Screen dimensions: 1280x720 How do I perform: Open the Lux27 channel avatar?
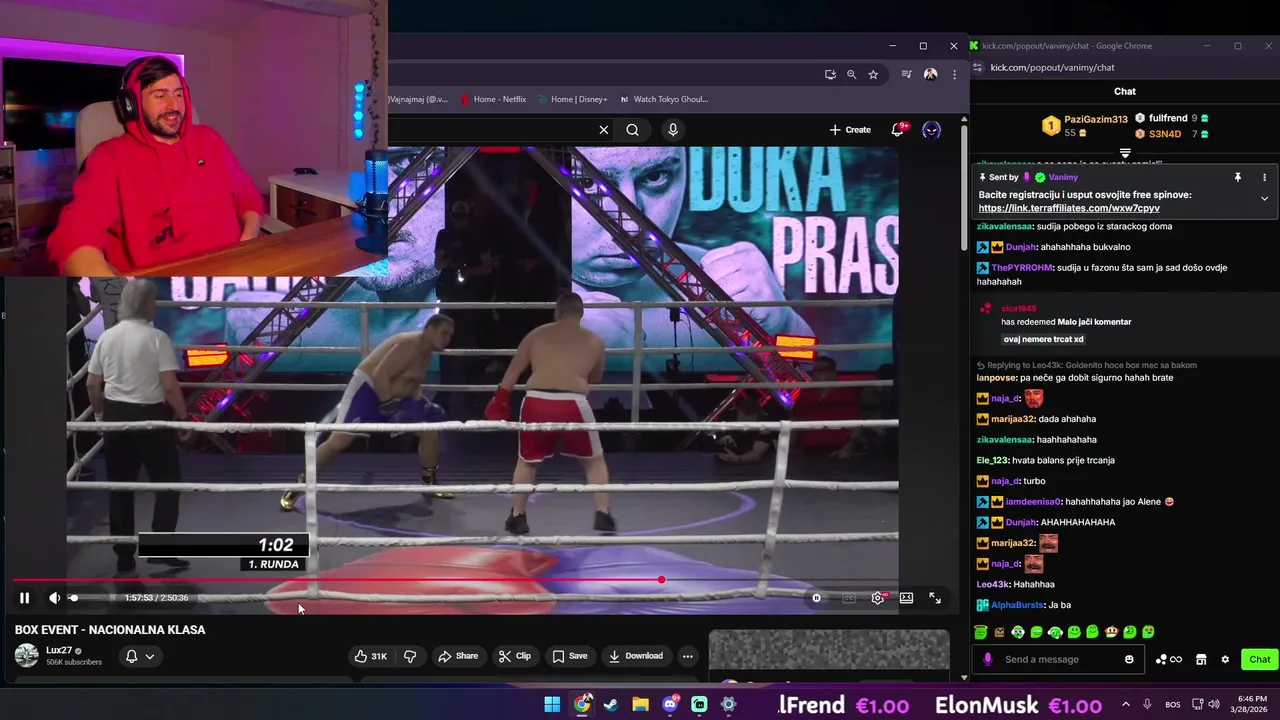click(27, 656)
